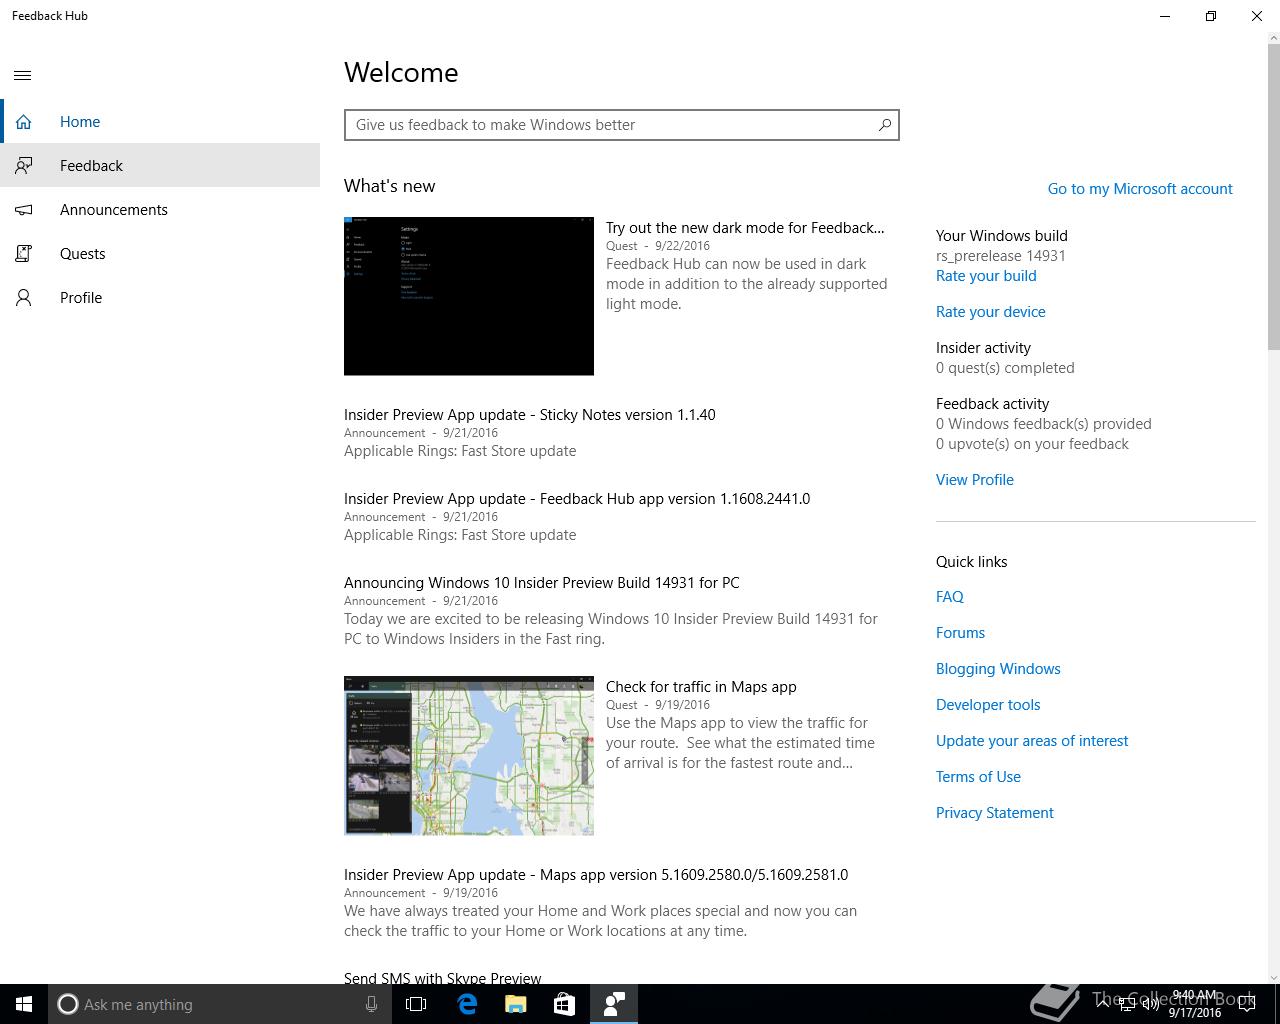The width and height of the screenshot is (1280, 1024).
Task: Select Home in the navigation pane
Action: pyautogui.click(x=160, y=122)
